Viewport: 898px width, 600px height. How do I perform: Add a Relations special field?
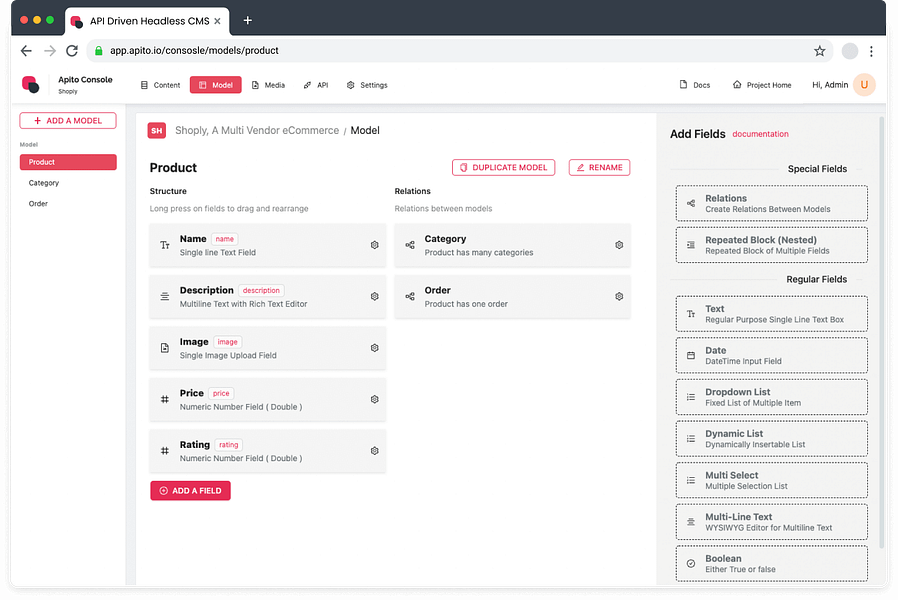pyautogui.click(x=771, y=203)
